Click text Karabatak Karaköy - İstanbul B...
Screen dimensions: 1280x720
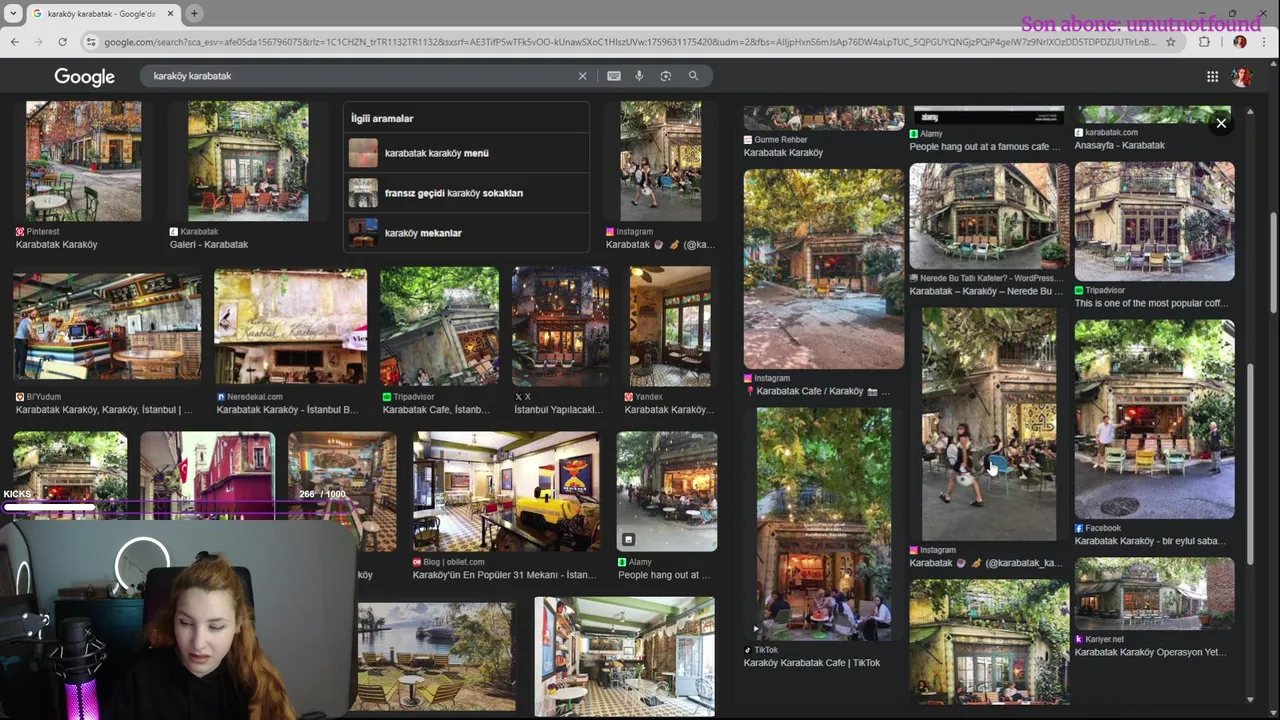[287, 410]
